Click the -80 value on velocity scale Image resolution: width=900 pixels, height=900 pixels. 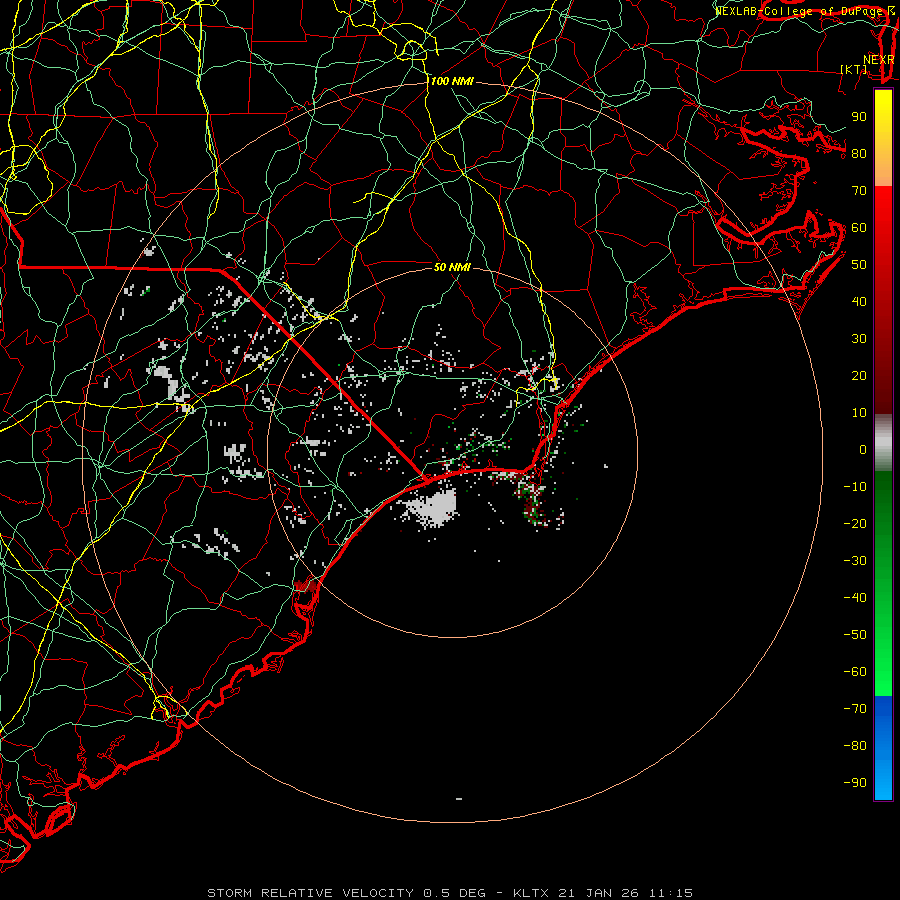(x=855, y=746)
